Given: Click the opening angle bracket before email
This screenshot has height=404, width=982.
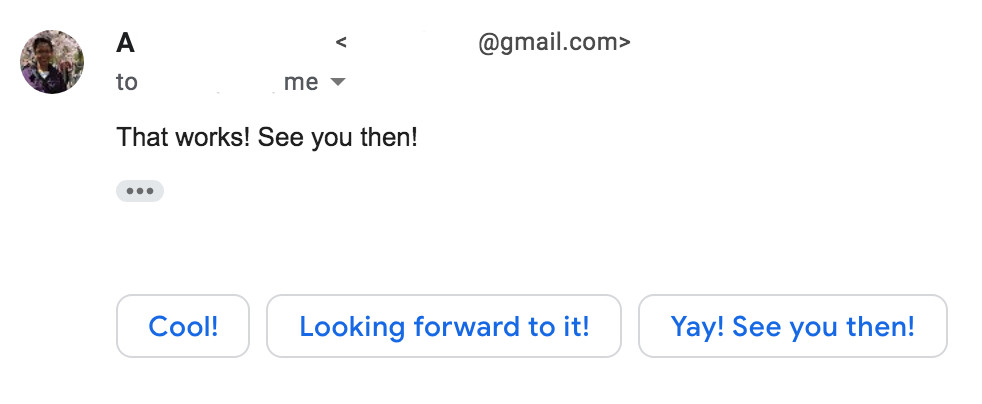Looking at the screenshot, I should point(342,43).
